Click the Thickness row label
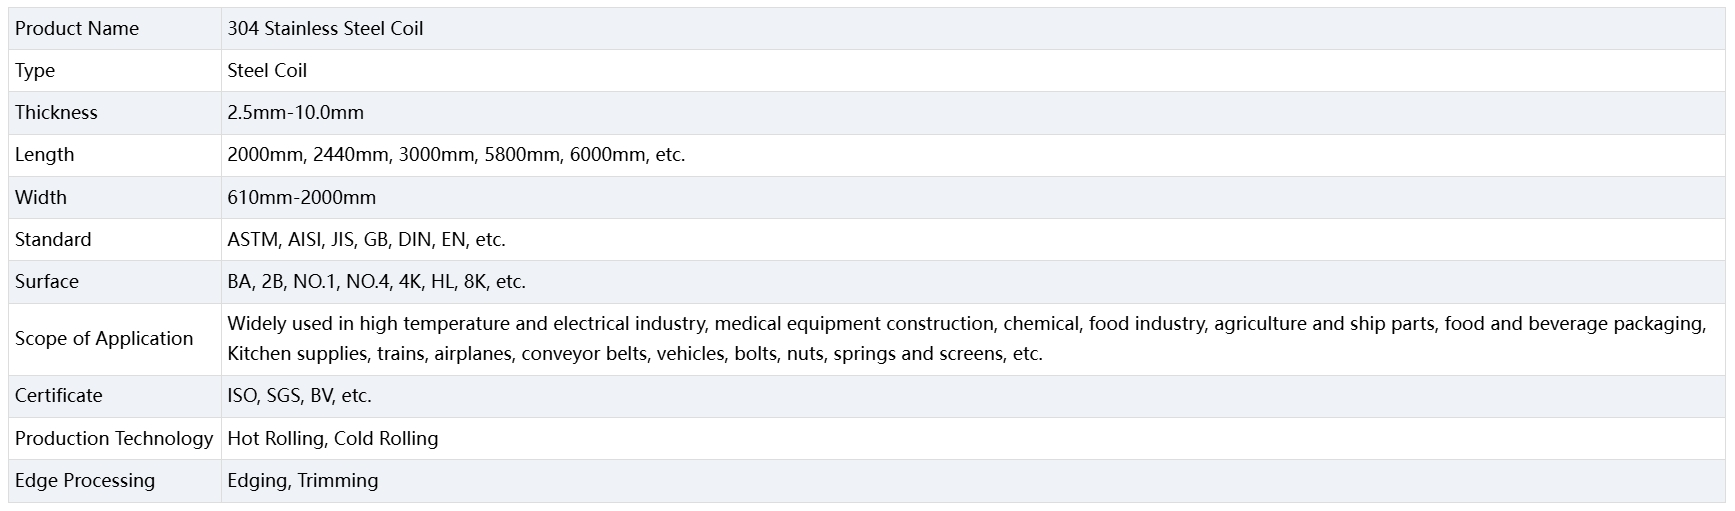 coord(56,113)
